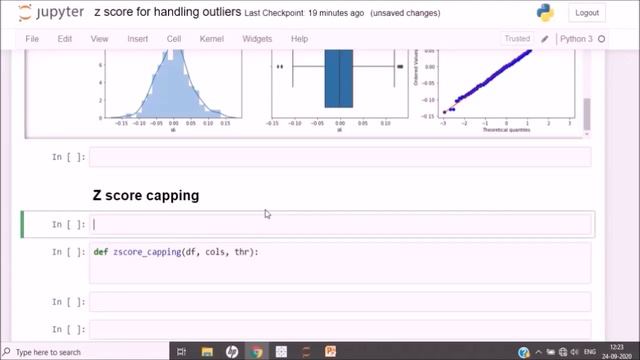
Task: Click the Type here to search box
Action: pos(85,352)
